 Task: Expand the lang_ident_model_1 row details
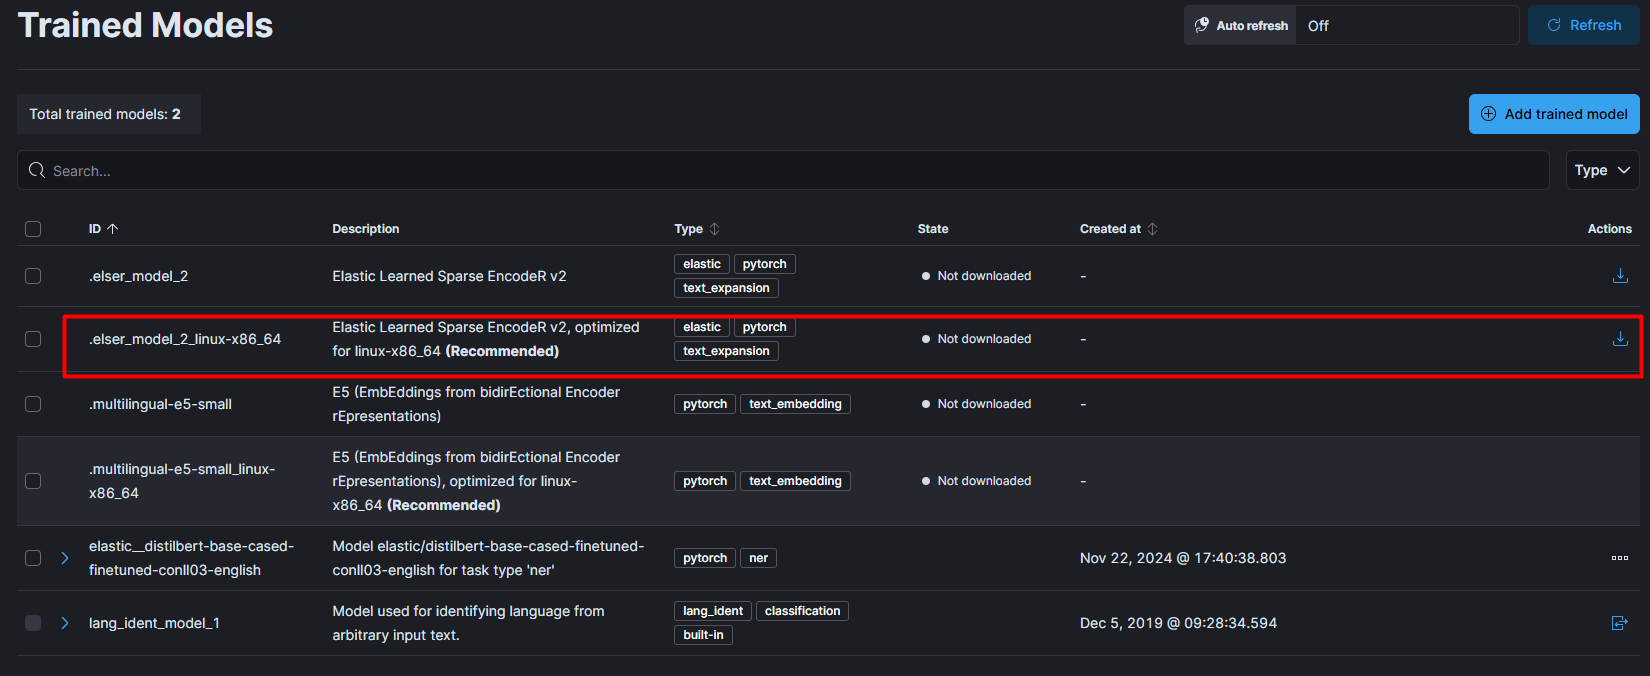pos(65,623)
